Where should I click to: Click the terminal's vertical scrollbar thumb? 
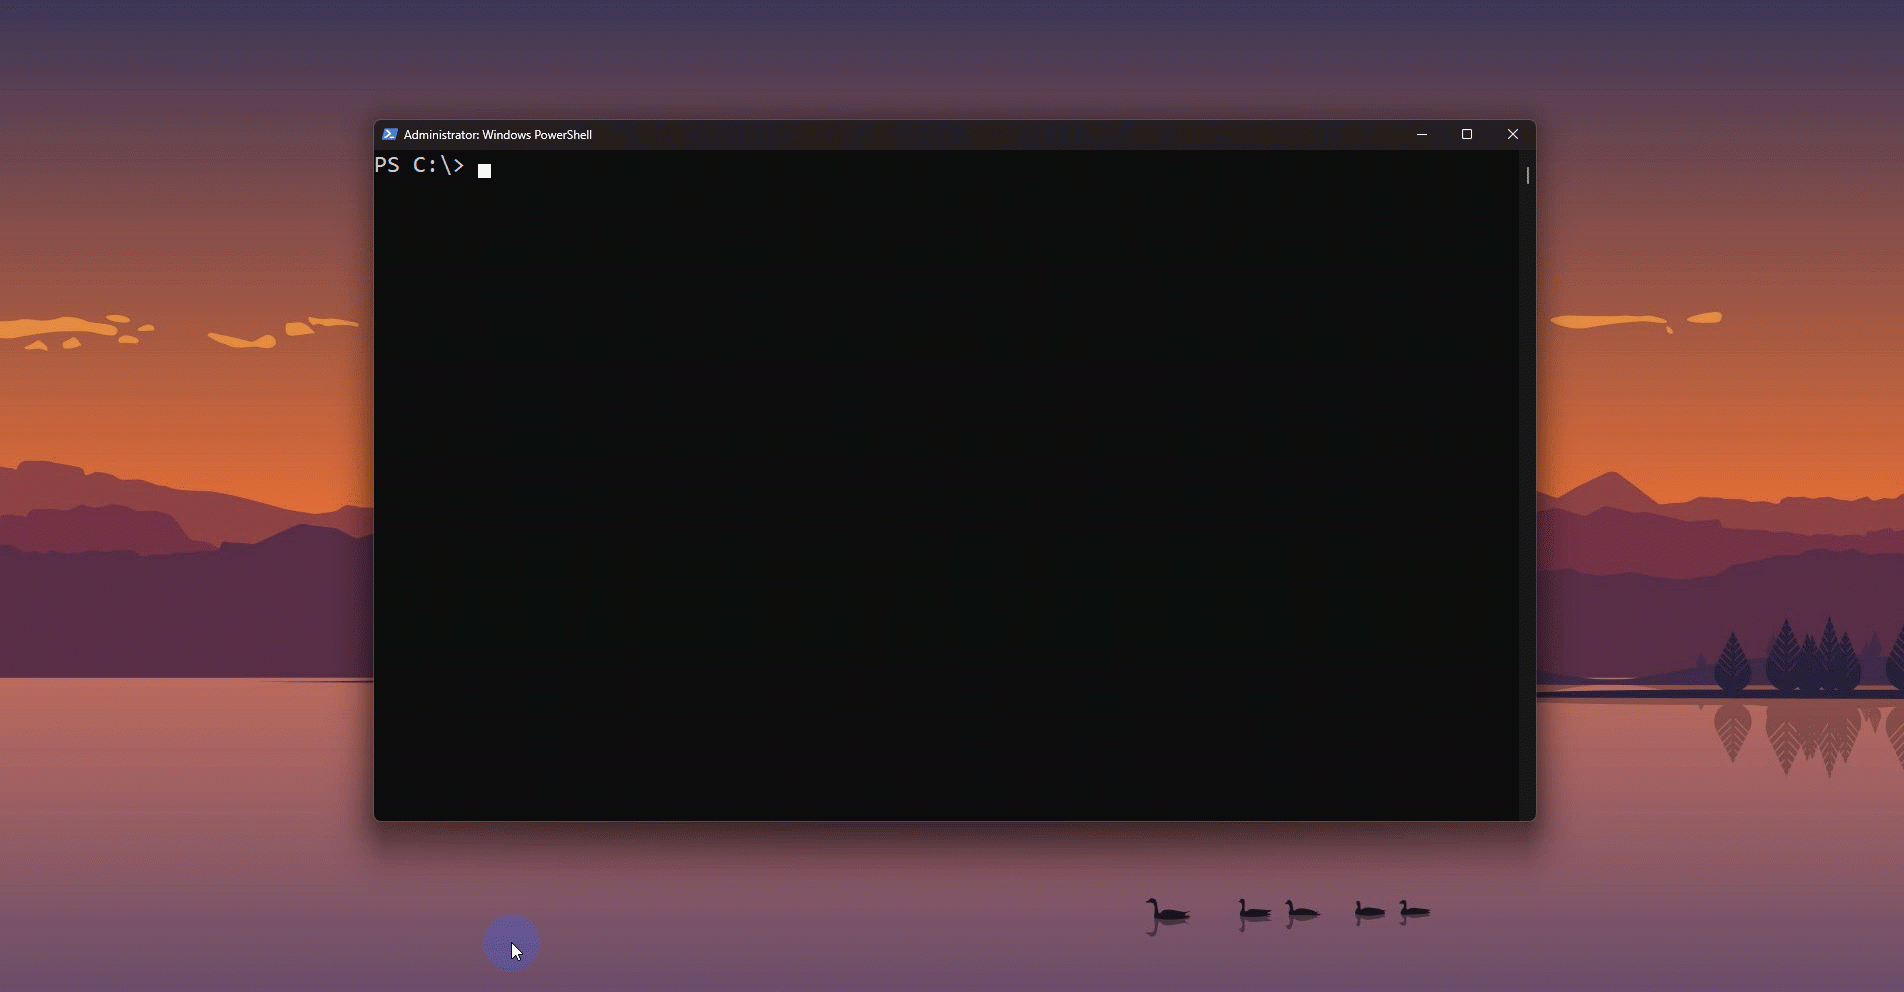(x=1527, y=176)
